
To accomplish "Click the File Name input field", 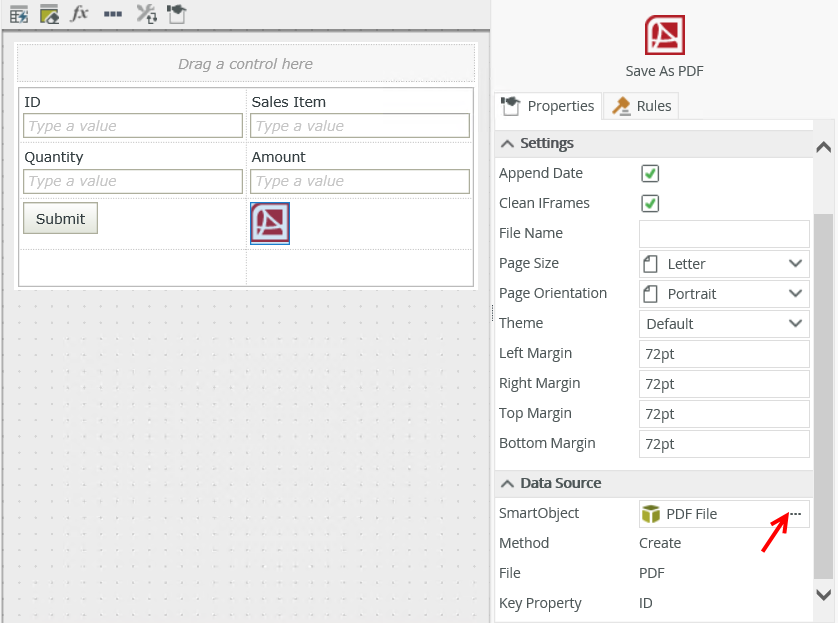I will (x=724, y=233).
